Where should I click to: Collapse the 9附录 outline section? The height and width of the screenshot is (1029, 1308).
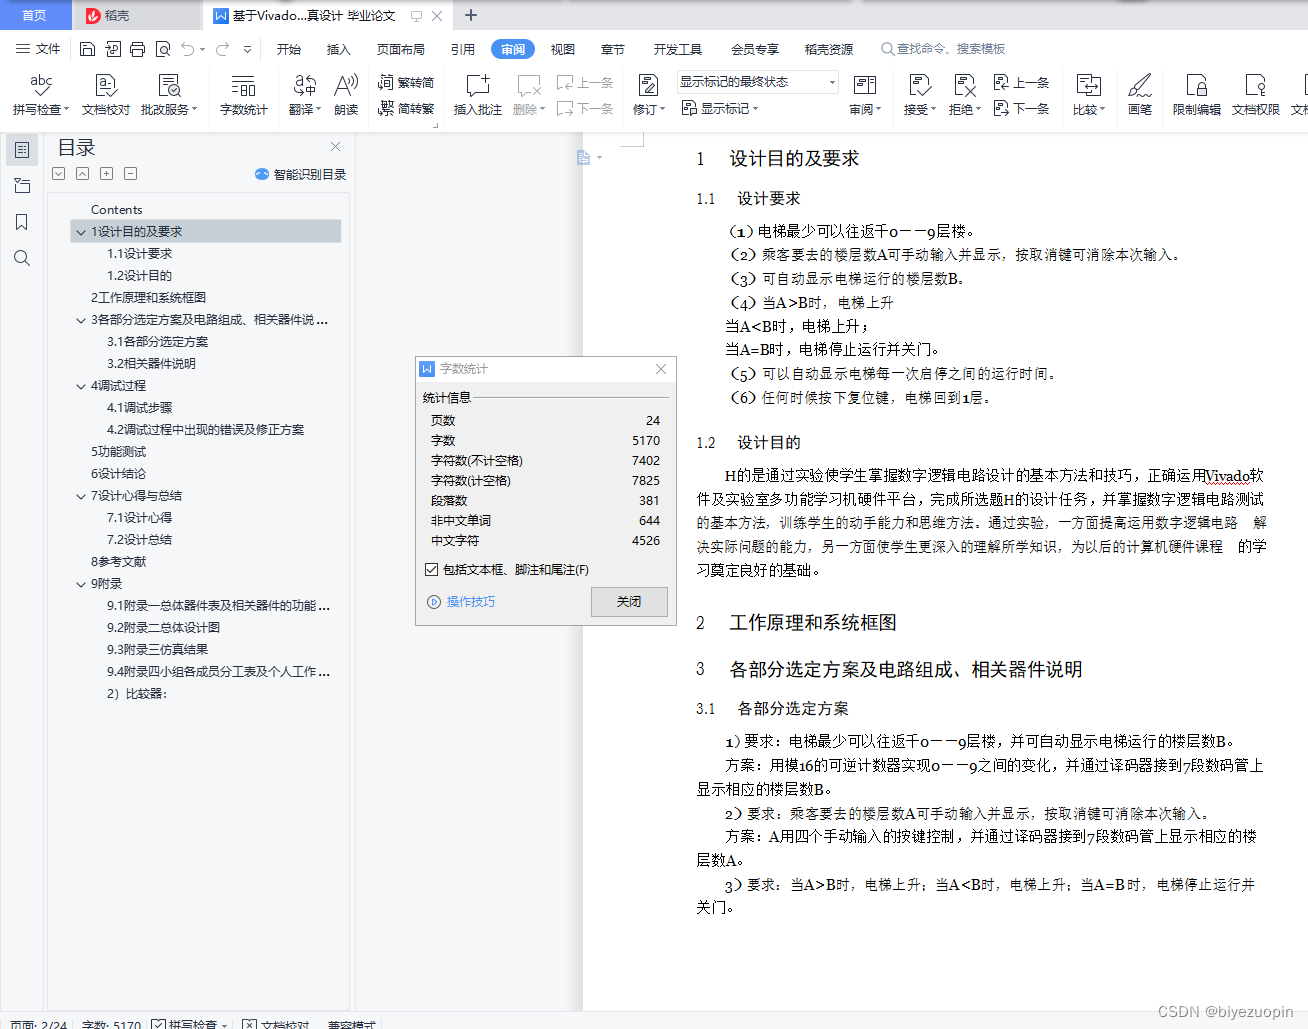coord(79,583)
